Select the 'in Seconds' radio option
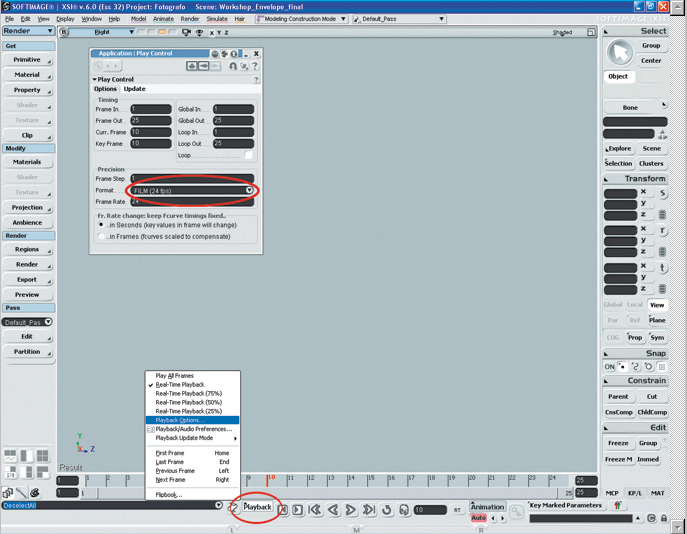687x534 pixels. point(102,225)
